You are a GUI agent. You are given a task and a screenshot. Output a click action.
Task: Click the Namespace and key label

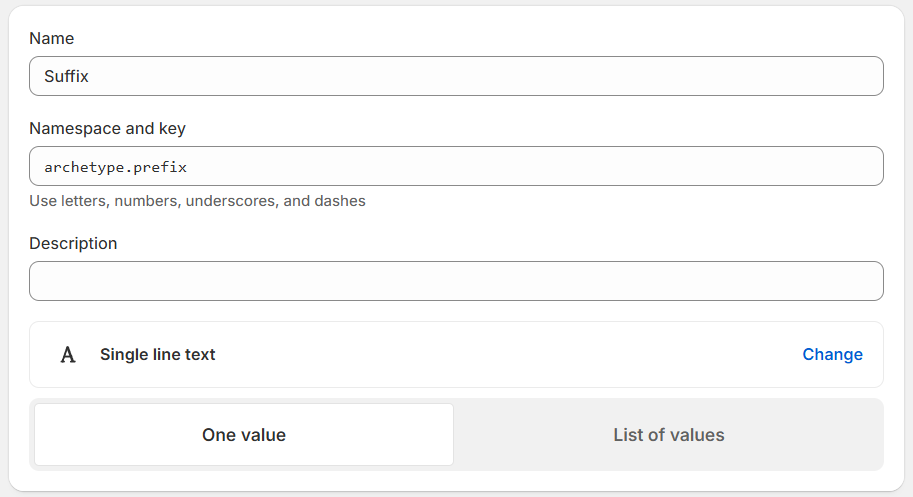107,128
